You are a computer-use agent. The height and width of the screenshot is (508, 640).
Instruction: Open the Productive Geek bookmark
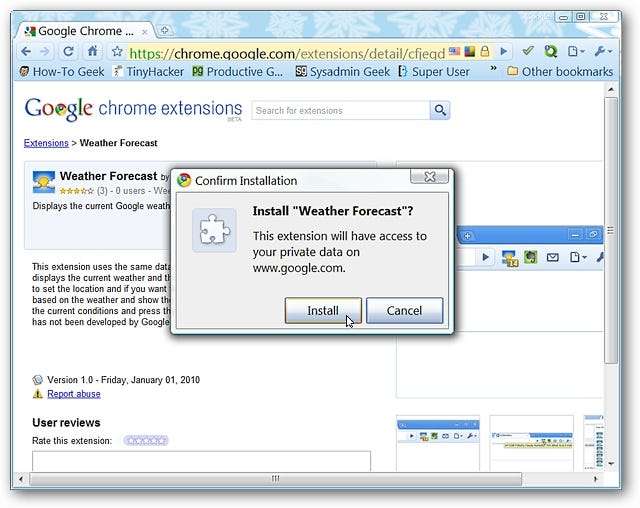tap(238, 72)
